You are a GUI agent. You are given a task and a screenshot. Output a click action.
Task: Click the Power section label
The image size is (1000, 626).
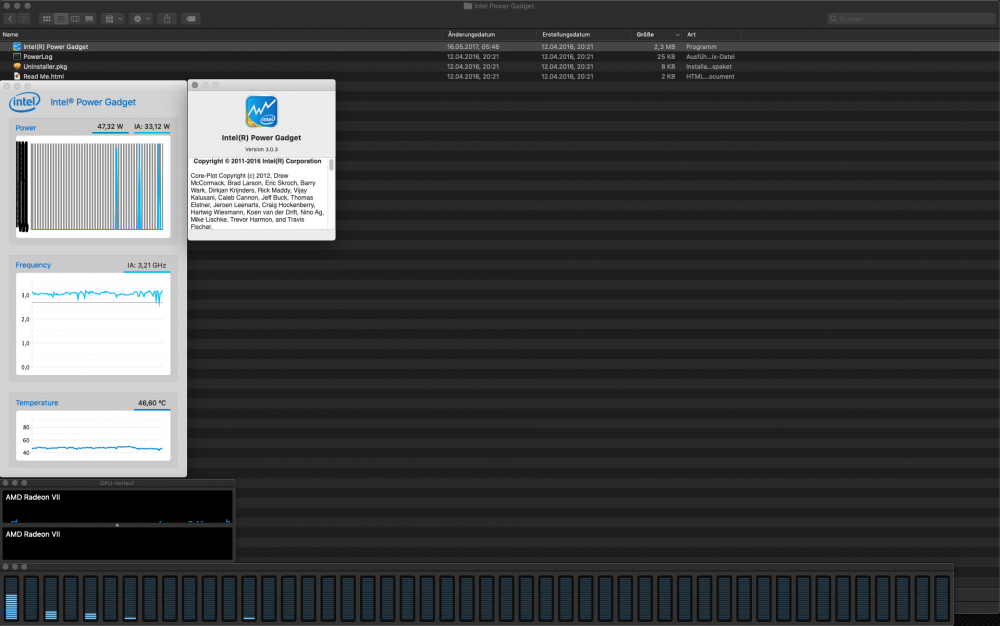coord(26,127)
